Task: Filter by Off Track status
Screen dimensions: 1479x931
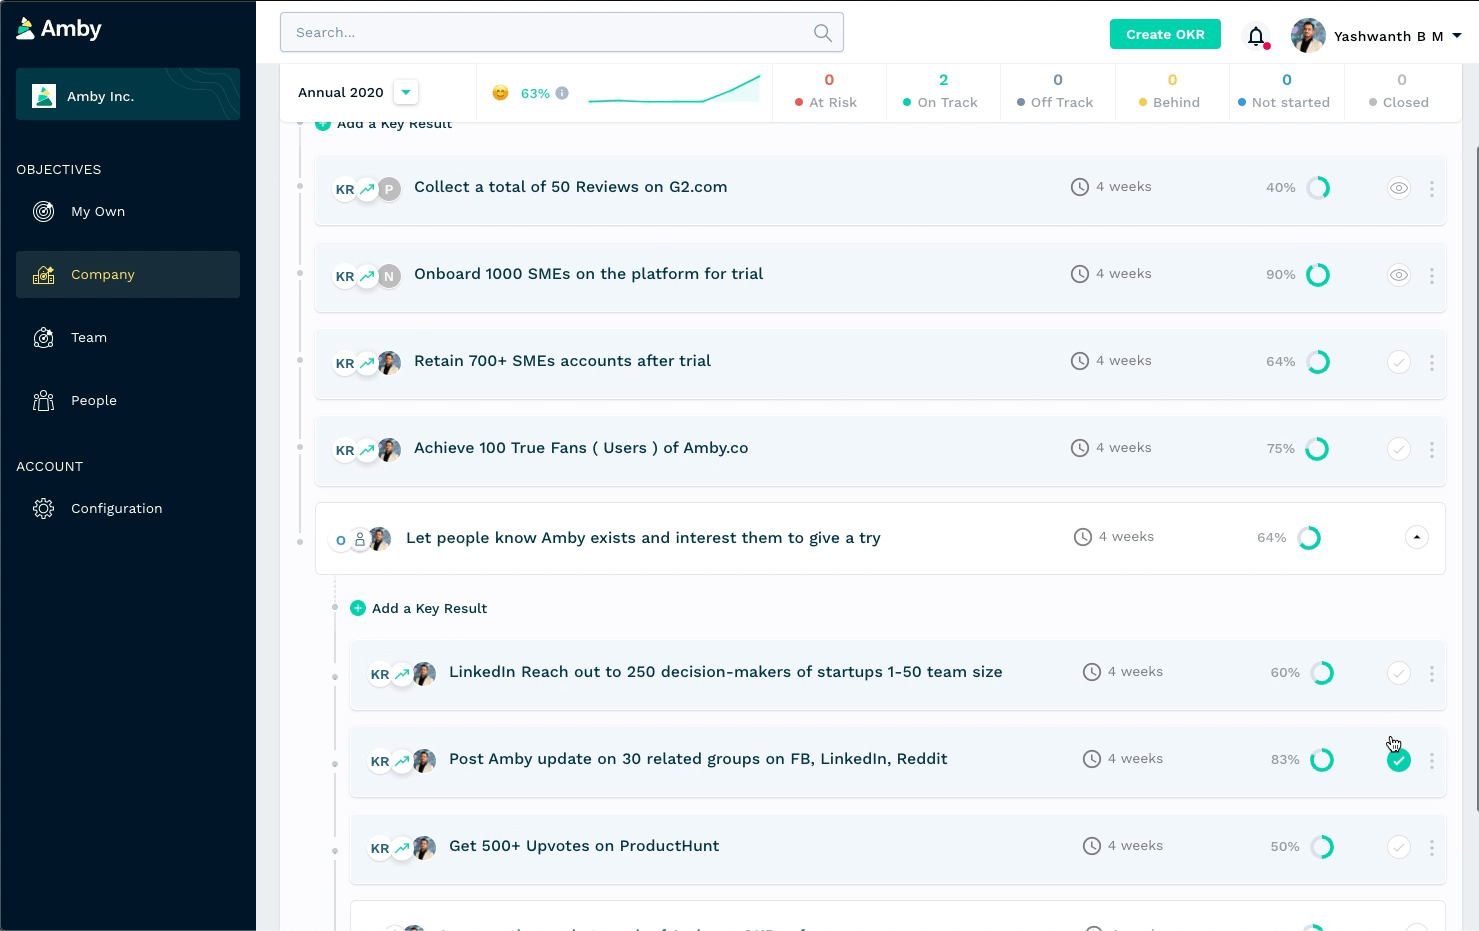Action: point(1057,91)
